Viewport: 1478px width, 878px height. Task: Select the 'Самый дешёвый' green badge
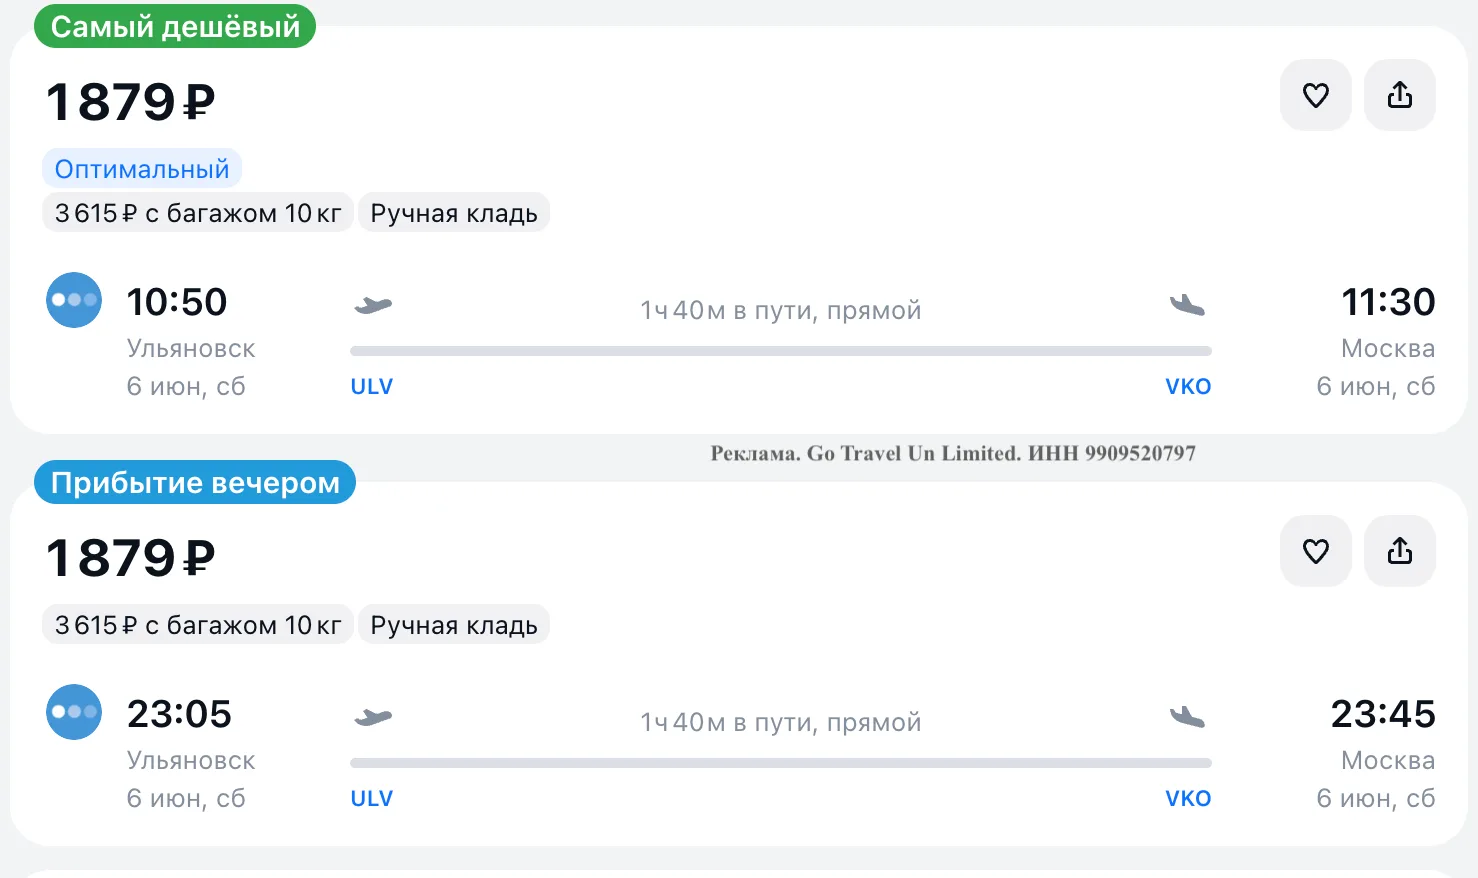pyautogui.click(x=175, y=26)
